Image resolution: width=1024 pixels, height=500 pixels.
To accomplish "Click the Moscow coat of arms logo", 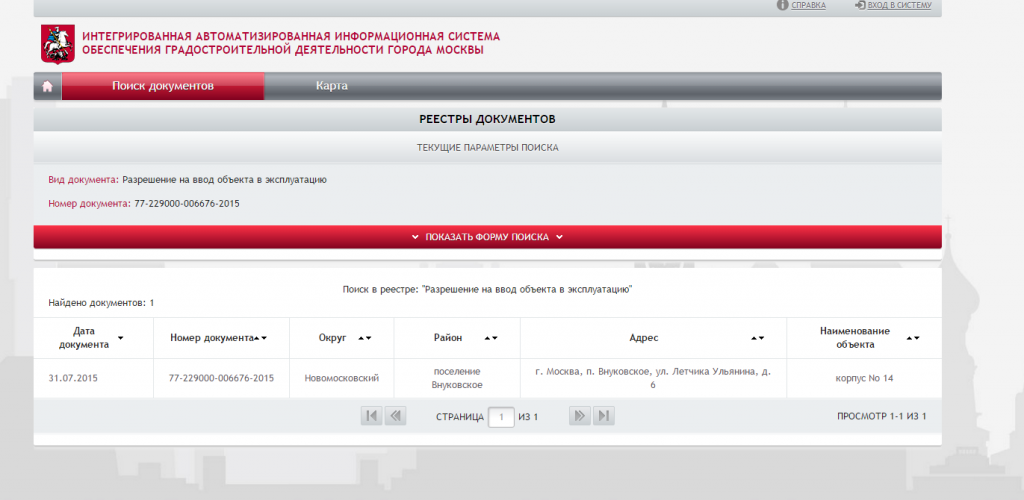I will click(x=57, y=44).
